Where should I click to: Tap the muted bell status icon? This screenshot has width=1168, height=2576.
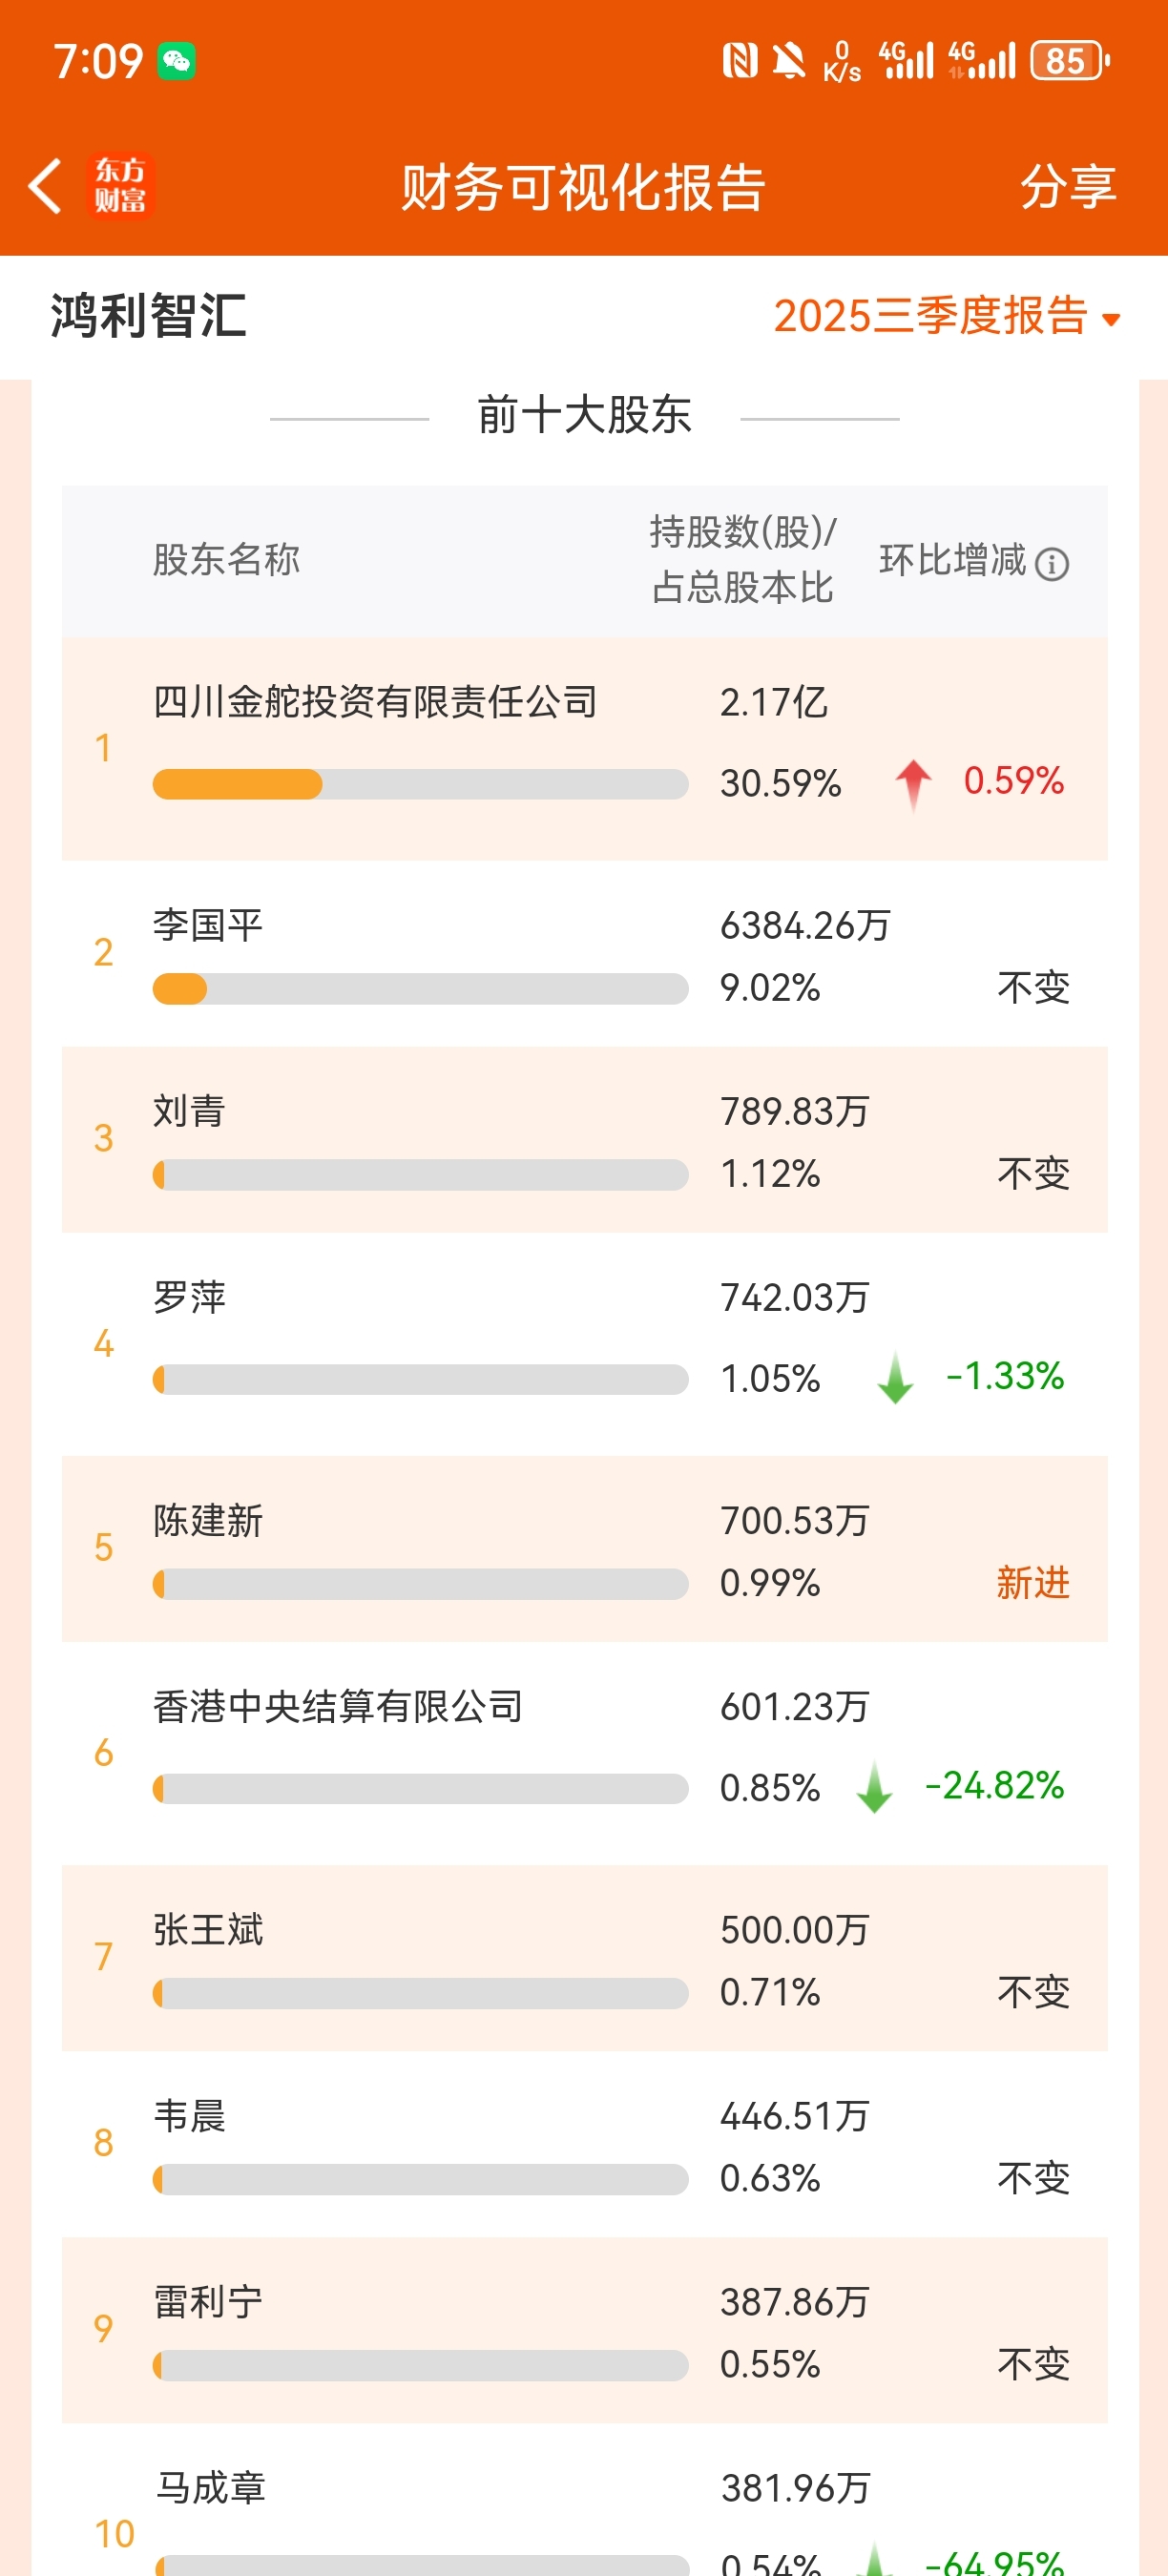coord(789,61)
